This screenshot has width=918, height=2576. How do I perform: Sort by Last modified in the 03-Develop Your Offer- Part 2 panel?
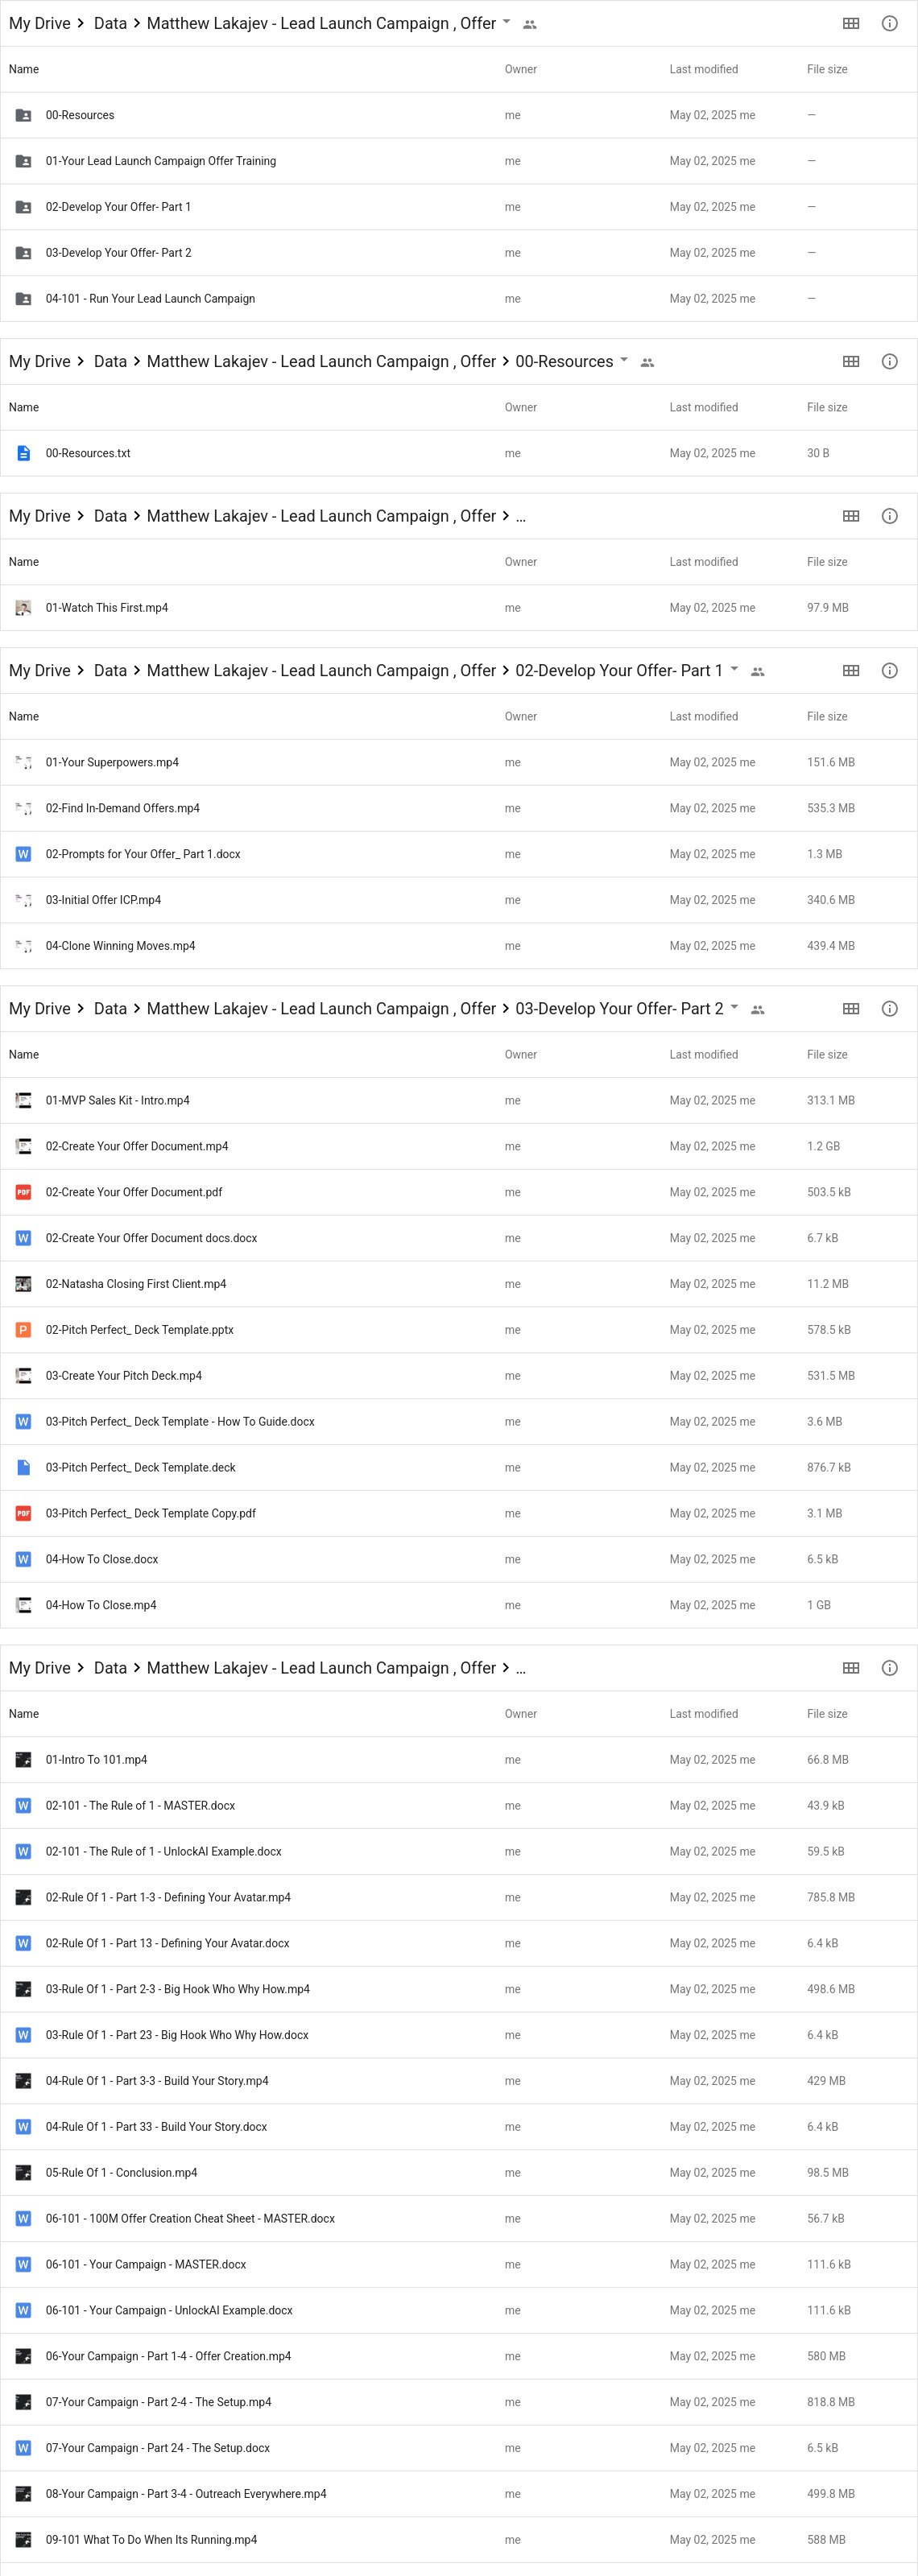(x=704, y=1054)
